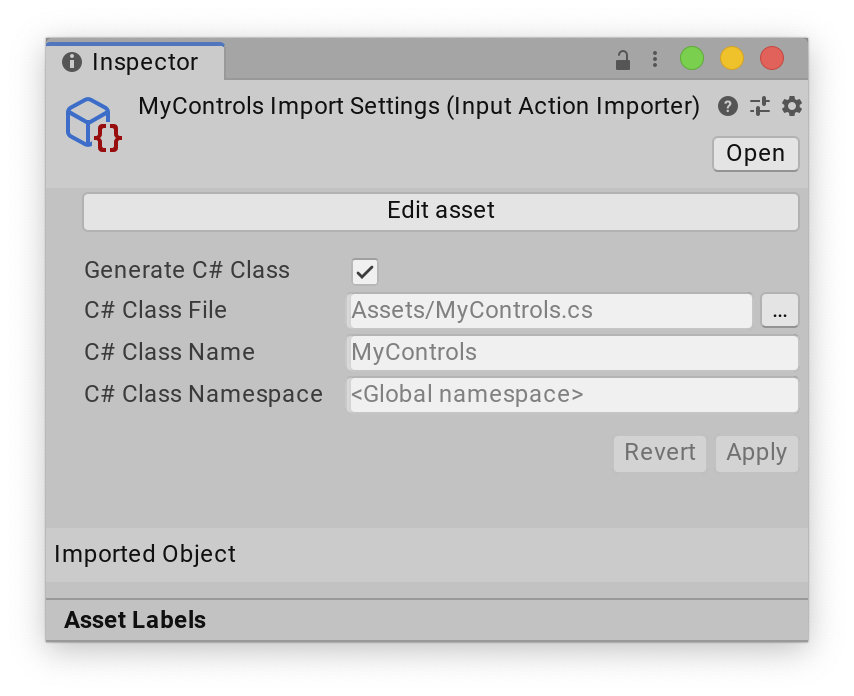Open the Inspector kebab menu icon
The image size is (854, 696).
click(x=655, y=59)
